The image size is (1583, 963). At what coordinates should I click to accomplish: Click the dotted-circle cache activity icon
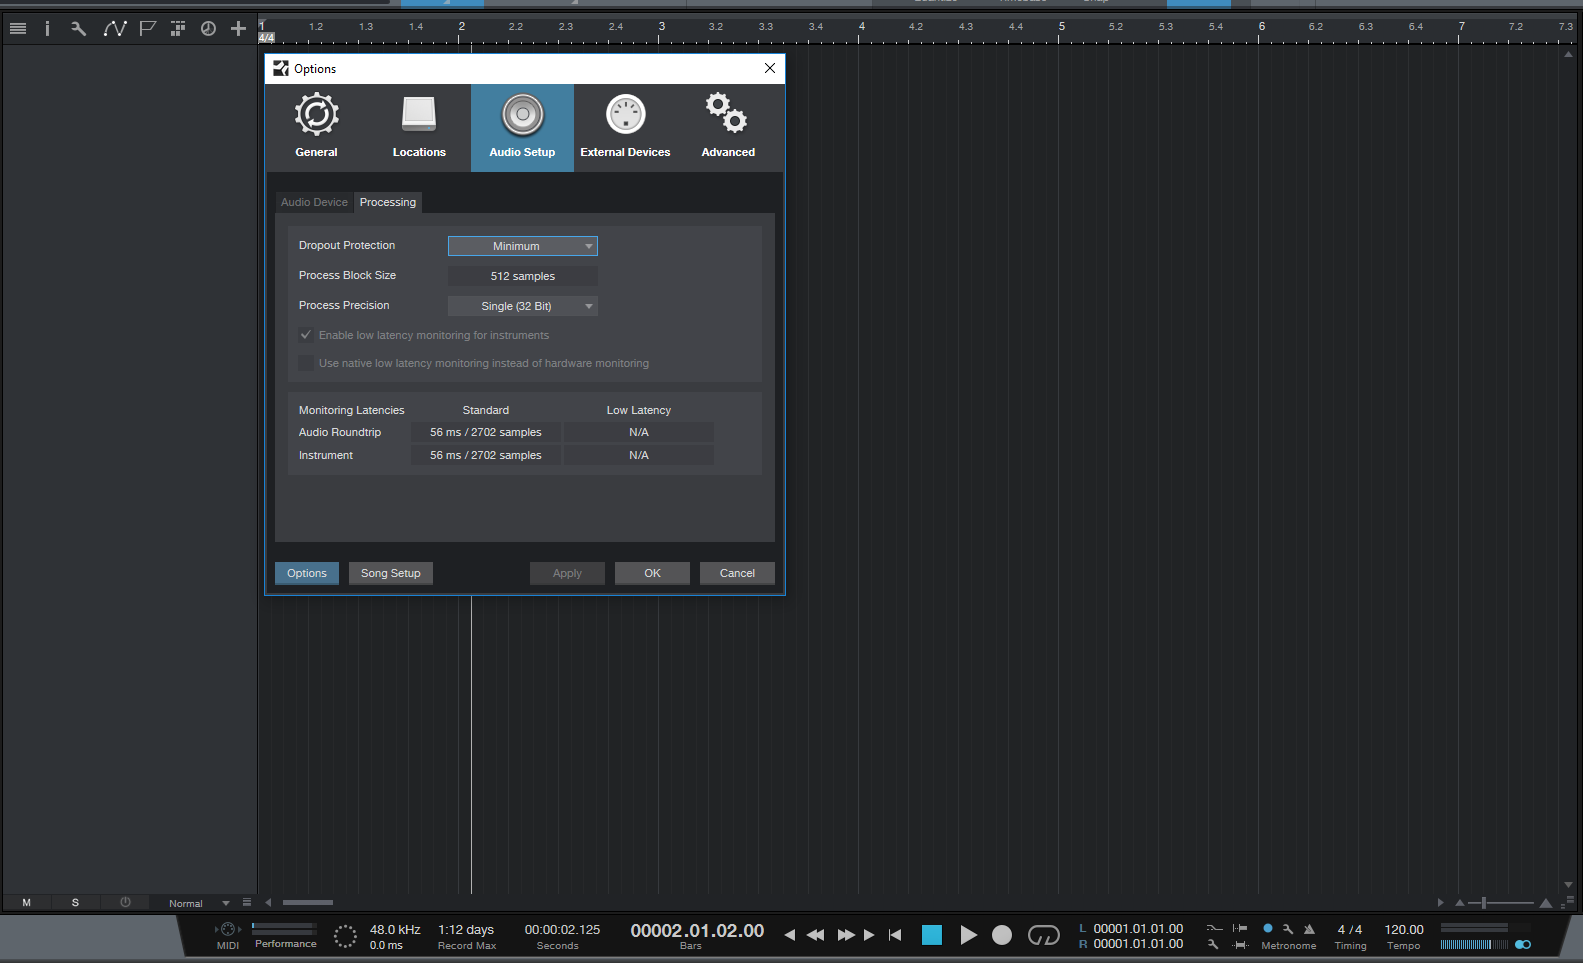[345, 936]
